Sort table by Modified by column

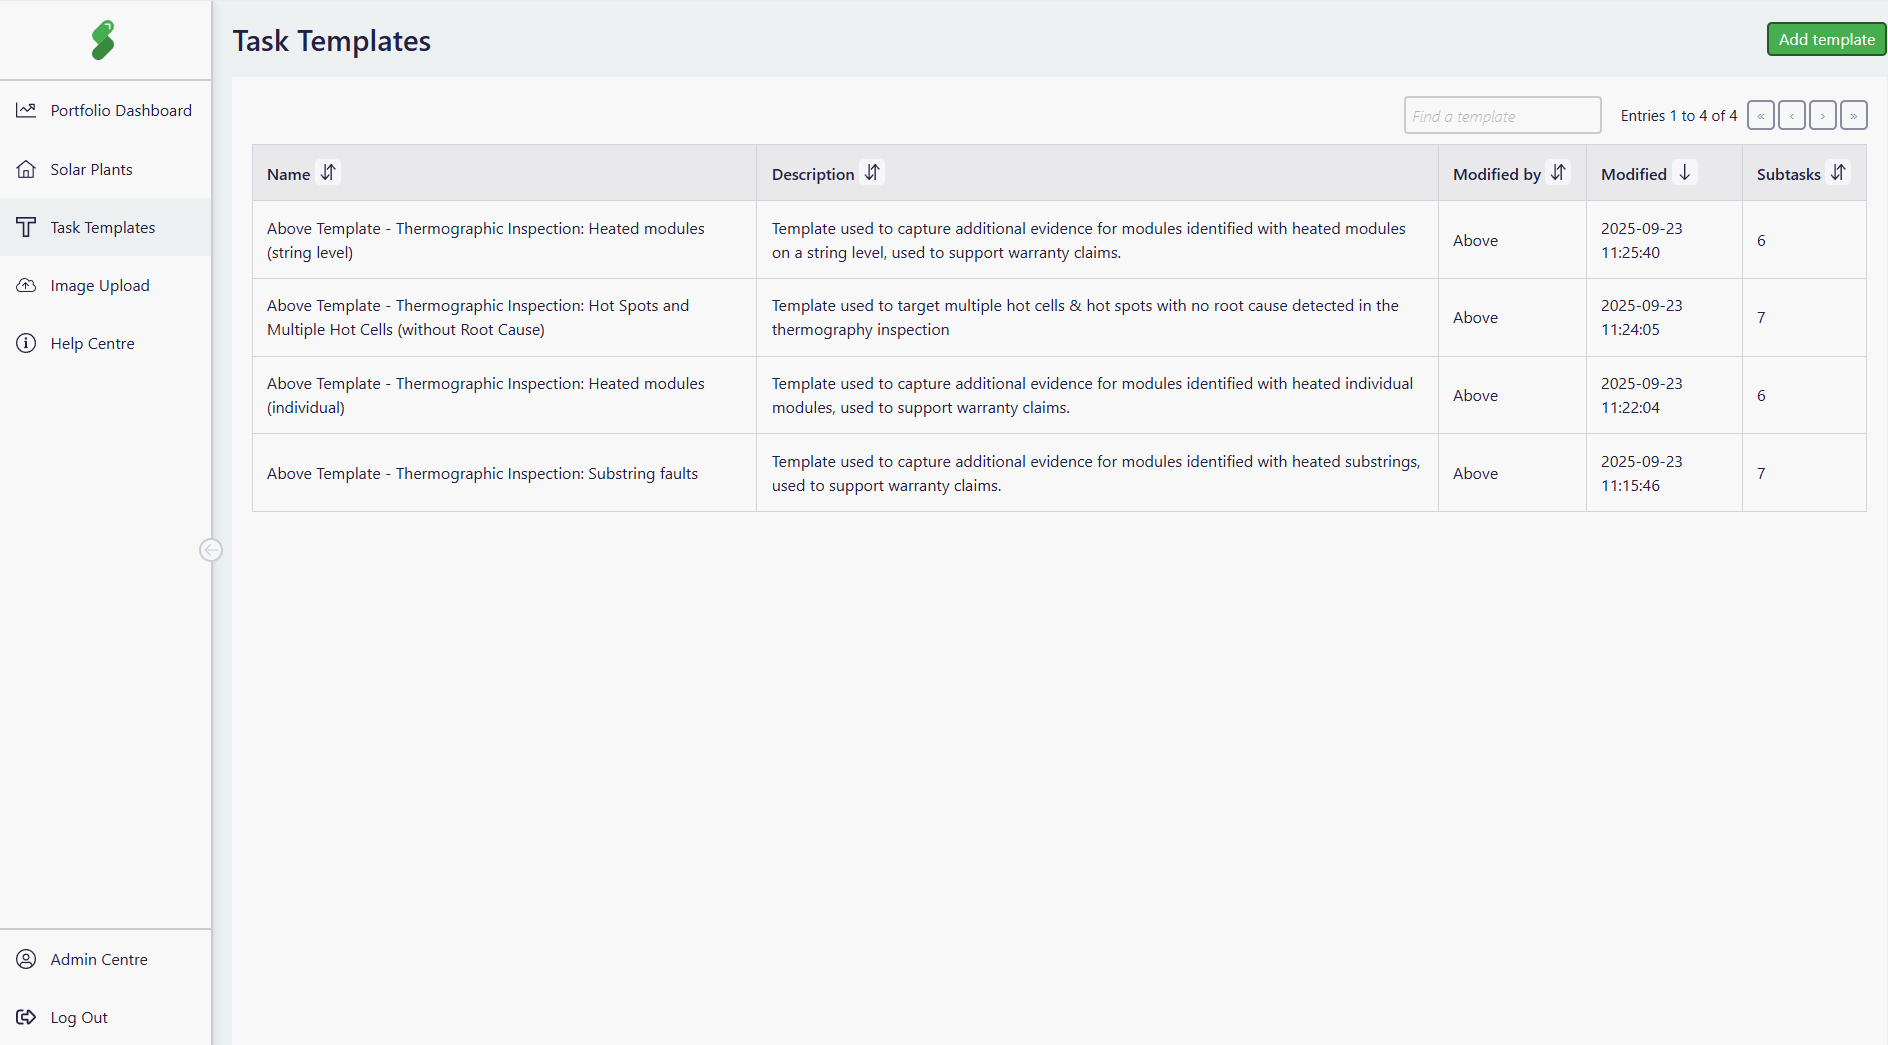[x=1558, y=173]
